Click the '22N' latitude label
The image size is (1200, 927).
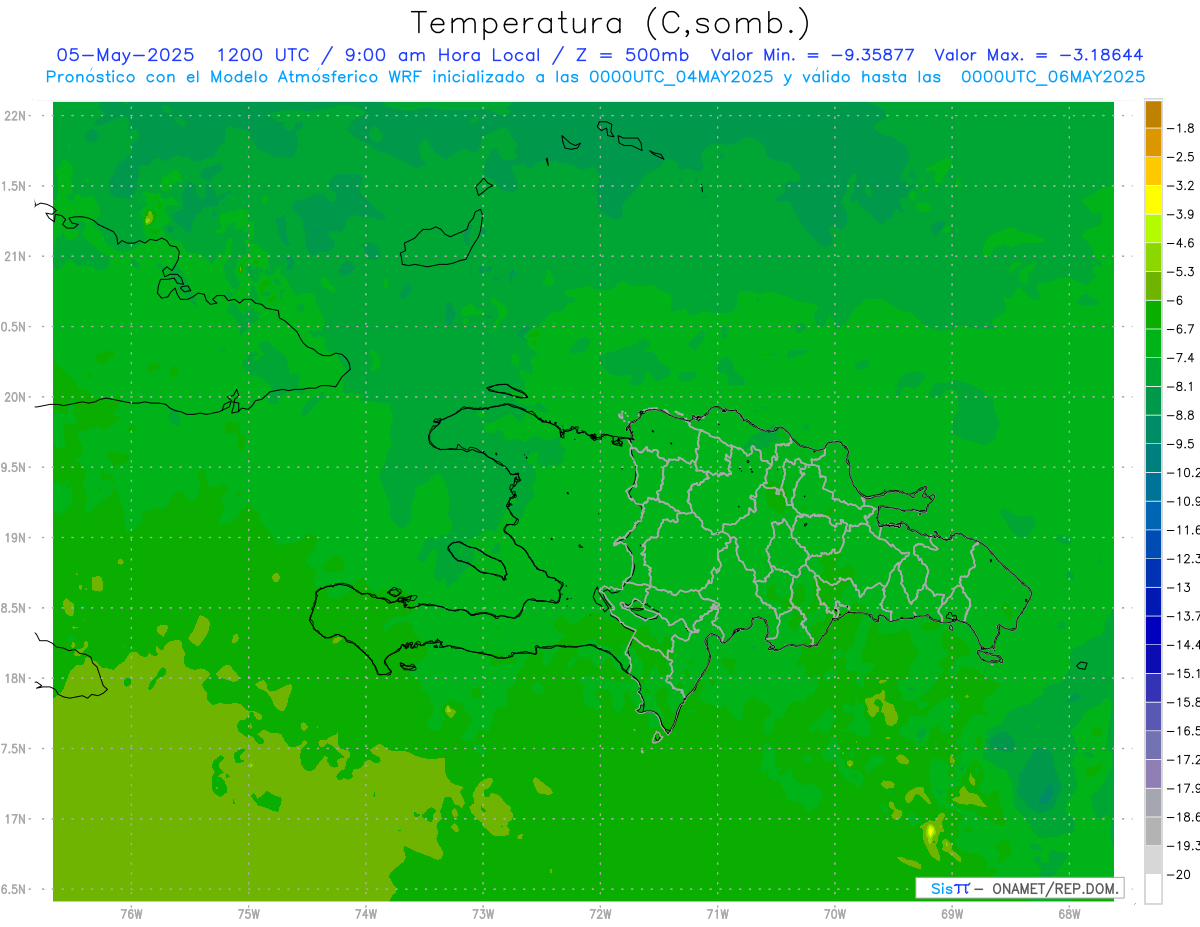(x=16, y=115)
